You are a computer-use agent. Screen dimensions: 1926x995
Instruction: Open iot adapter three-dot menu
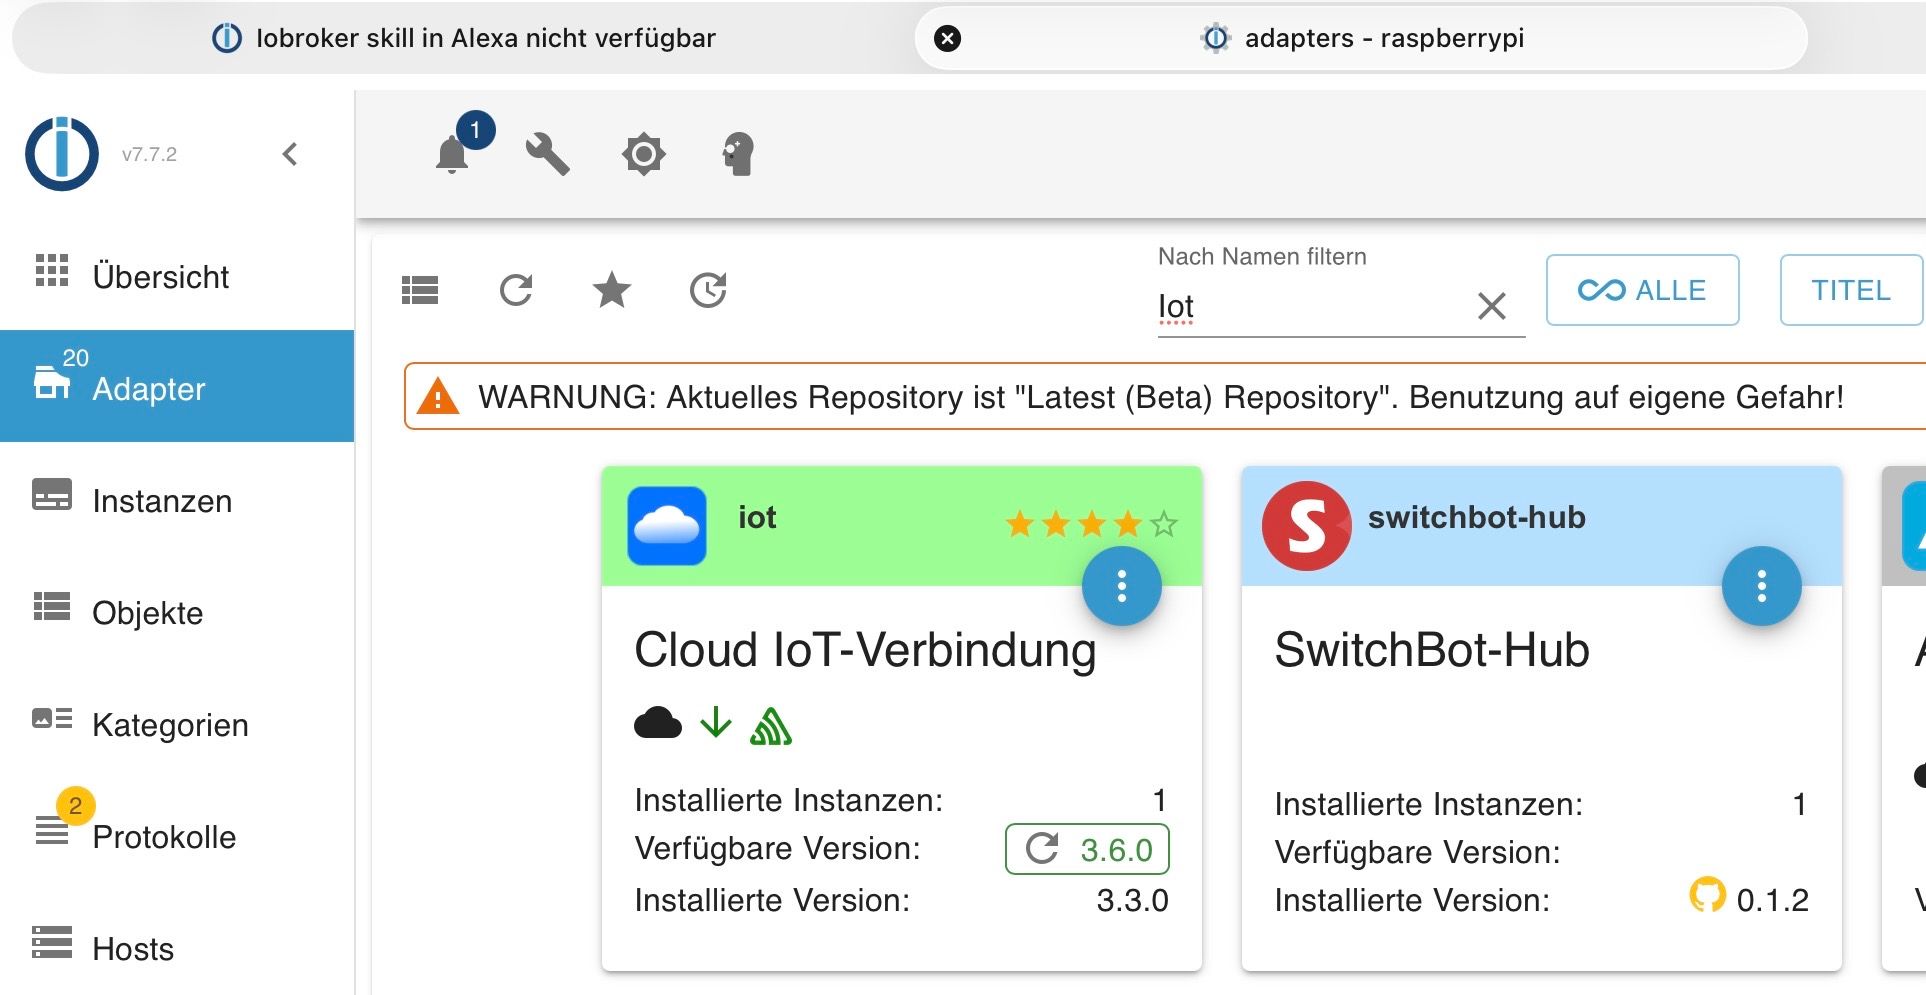[1121, 586]
